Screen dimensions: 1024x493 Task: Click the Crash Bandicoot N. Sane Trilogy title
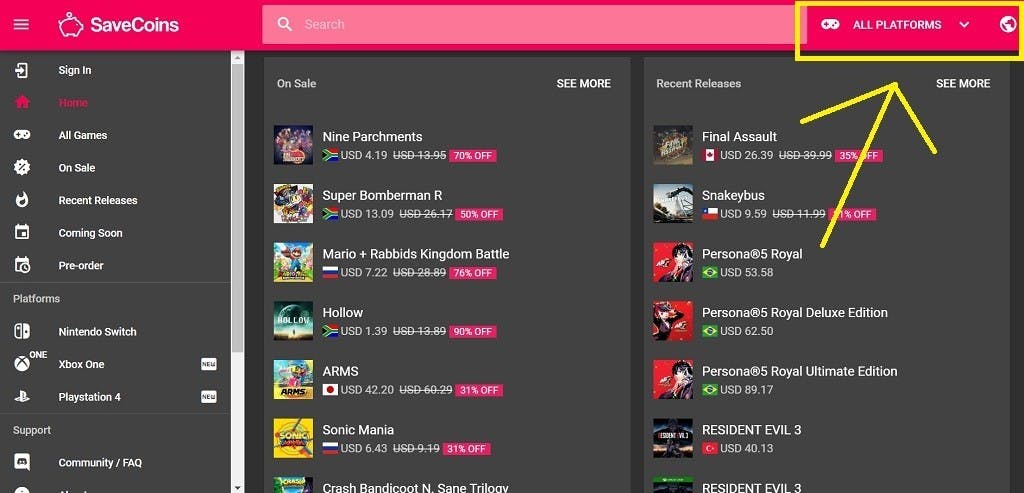click(415, 487)
